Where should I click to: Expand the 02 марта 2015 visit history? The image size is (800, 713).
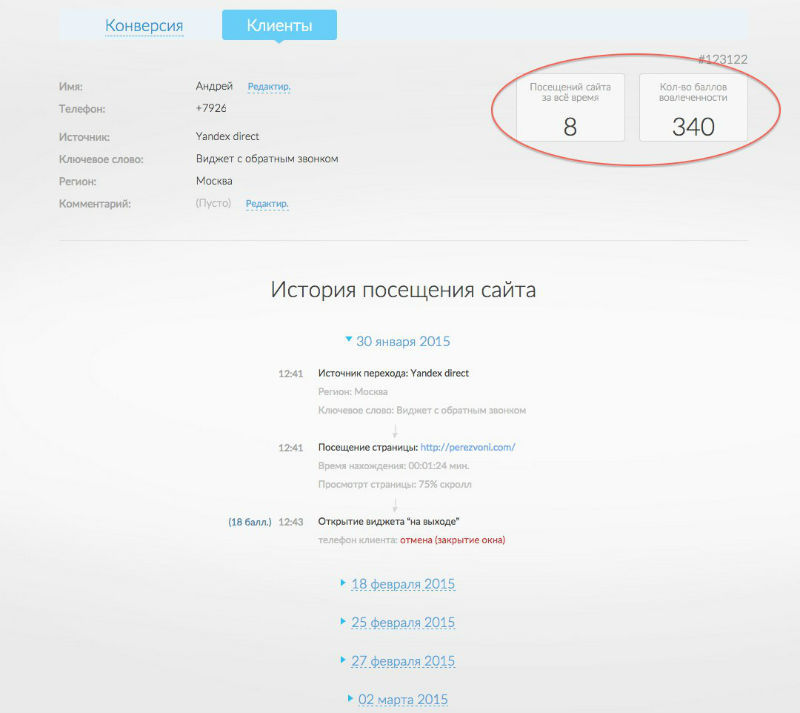[397, 699]
